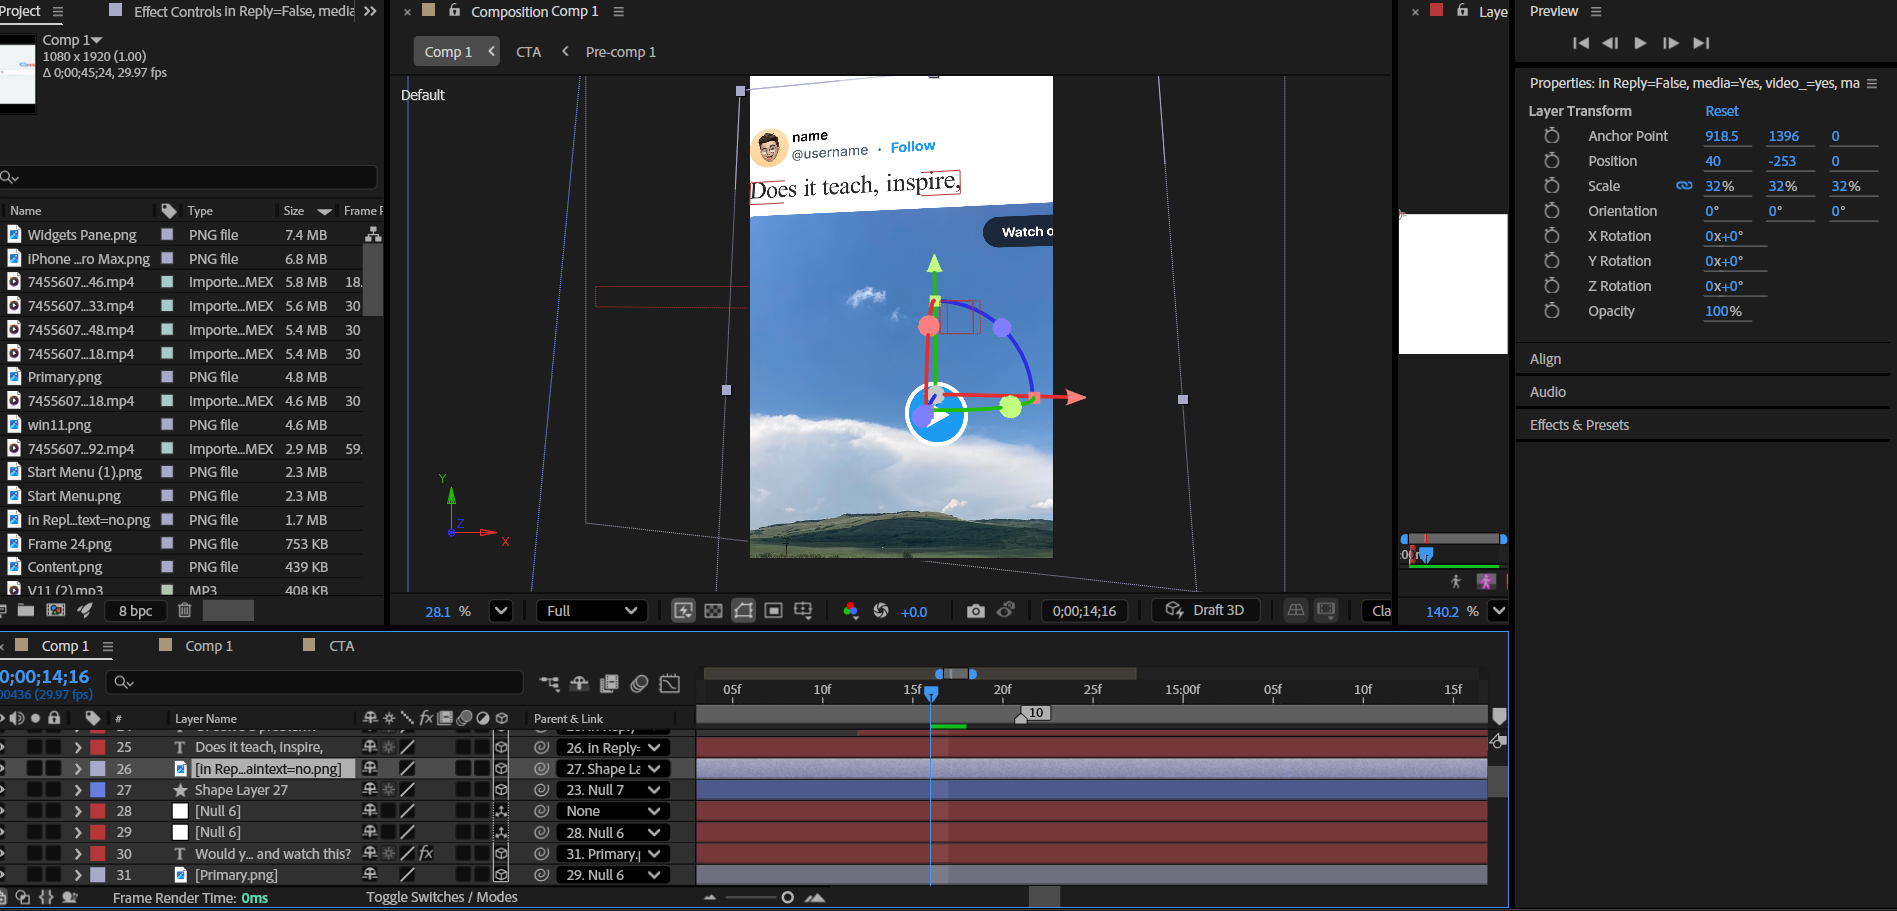Toggle Draft 3D mode

coord(1205,610)
